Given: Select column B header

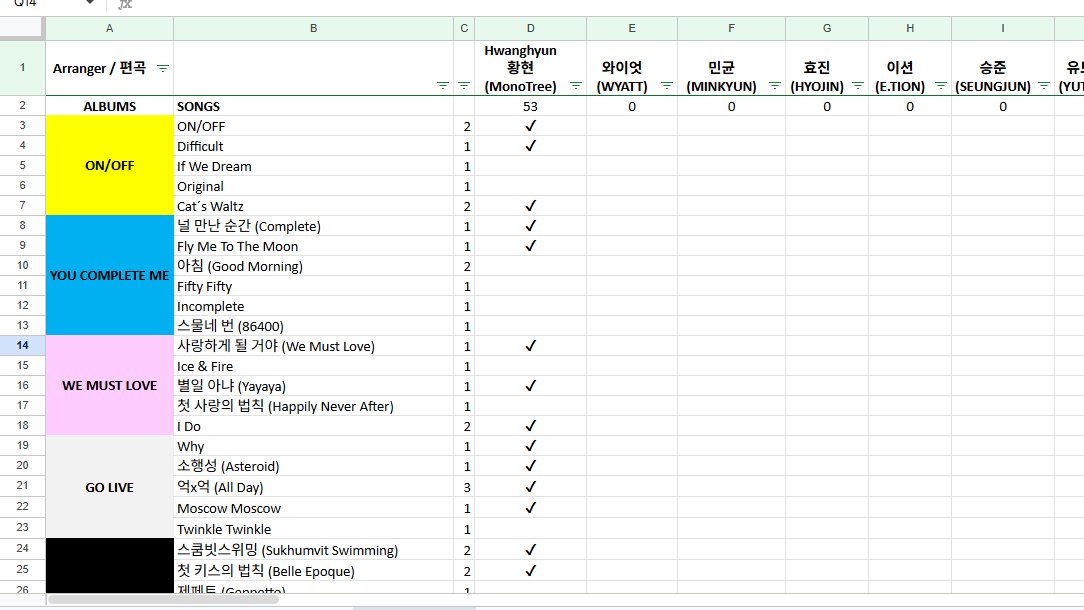Looking at the screenshot, I should (x=313, y=28).
